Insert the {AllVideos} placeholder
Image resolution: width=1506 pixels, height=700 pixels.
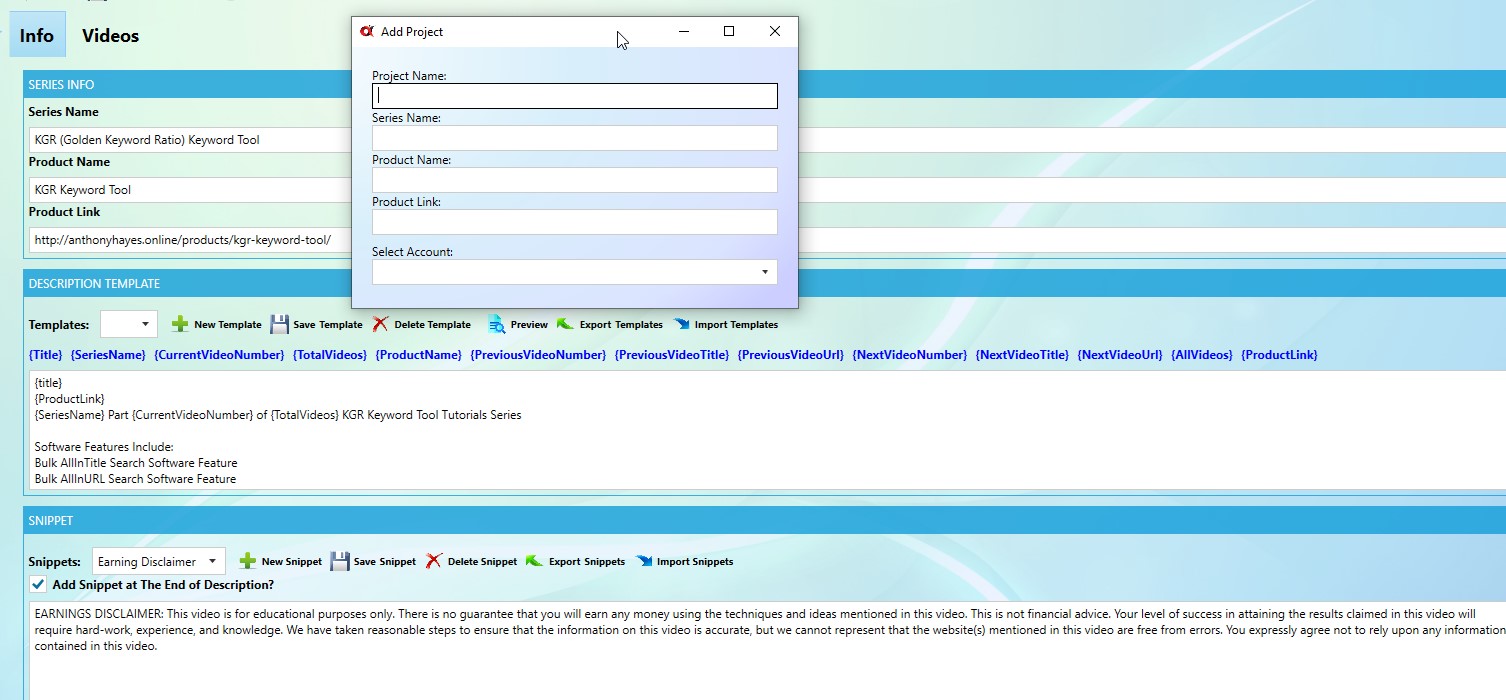1202,355
